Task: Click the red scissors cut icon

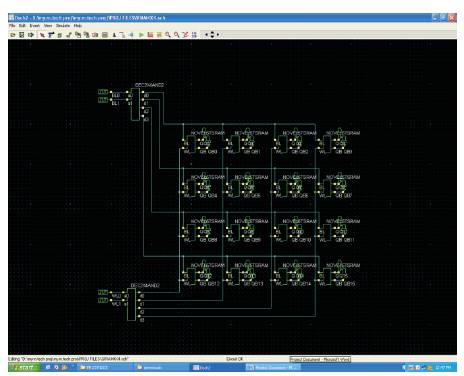Action: (186, 35)
